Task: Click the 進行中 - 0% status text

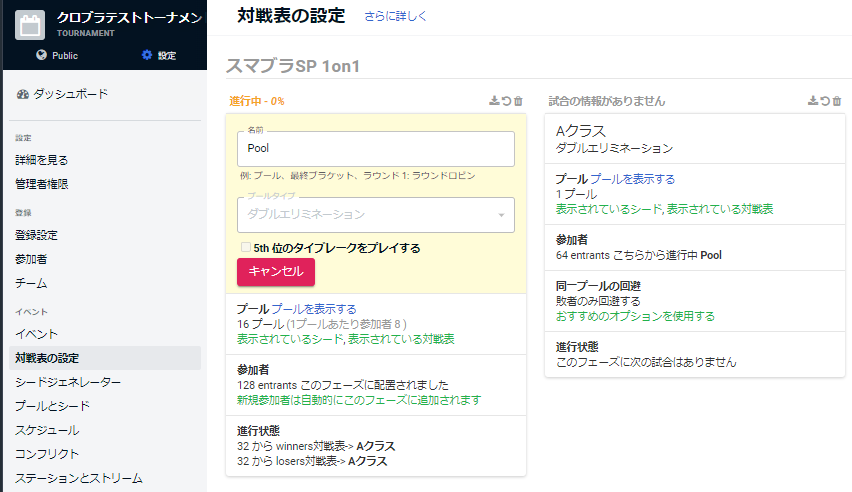Action: (x=256, y=101)
